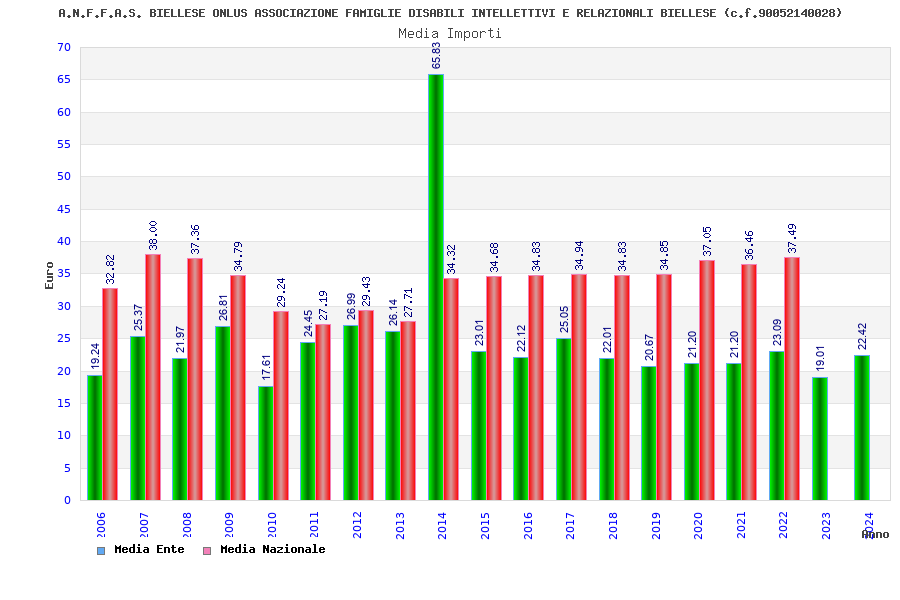The width and height of the screenshot is (900, 600).
Task: Click the 35 y-axis tick label
Action: [64, 274]
